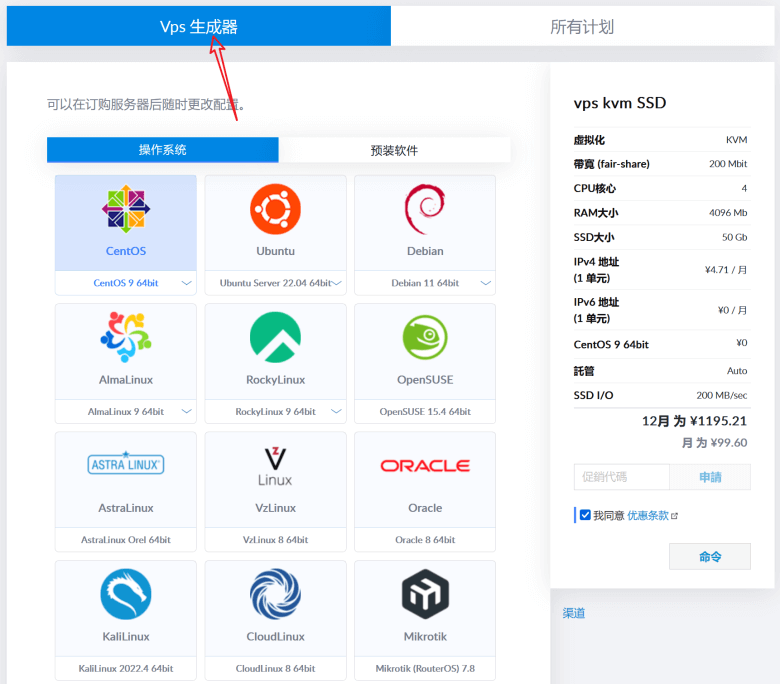780x684 pixels.
Task: Click external link icon beside 优惠条款
Action: pos(675,516)
